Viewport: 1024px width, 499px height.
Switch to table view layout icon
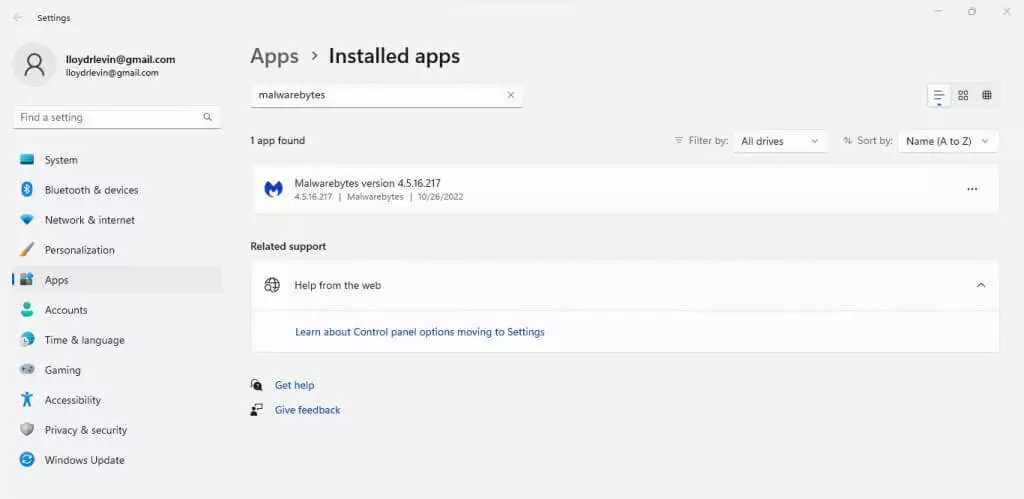(x=987, y=95)
